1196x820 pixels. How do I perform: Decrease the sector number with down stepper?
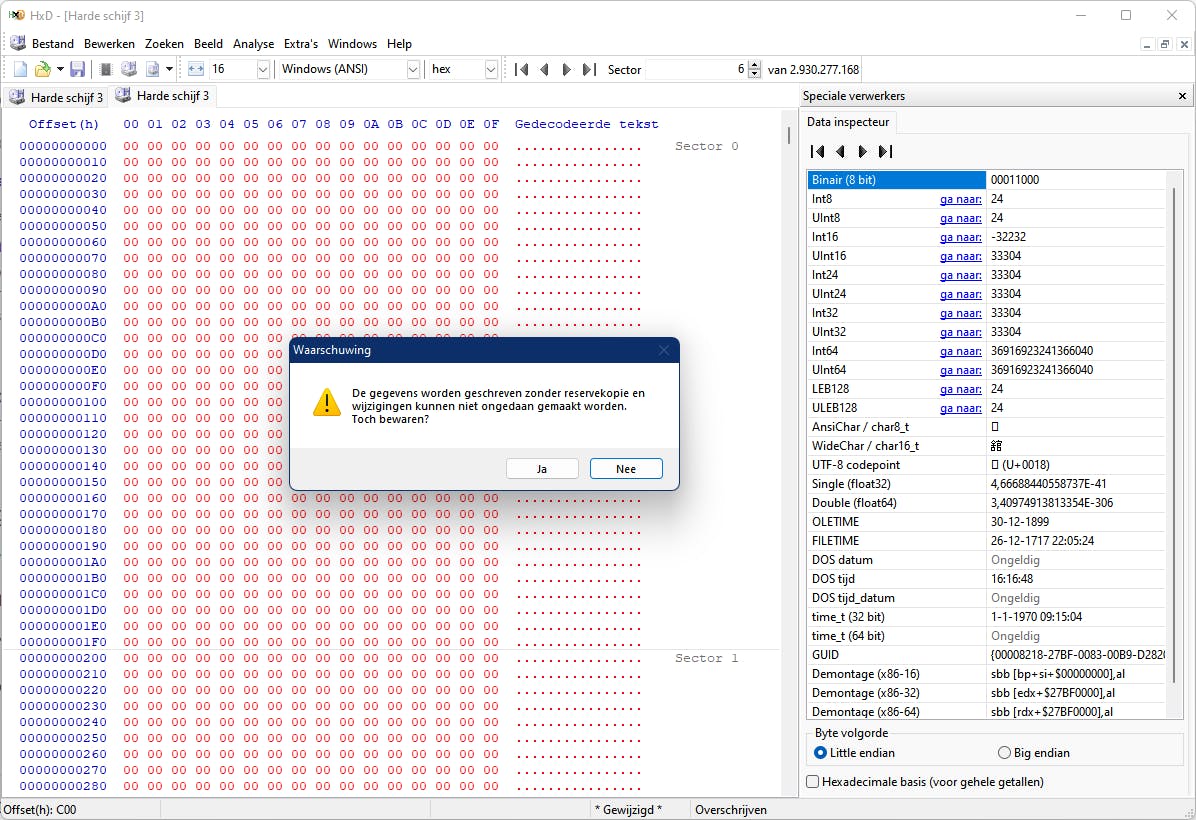pos(754,74)
